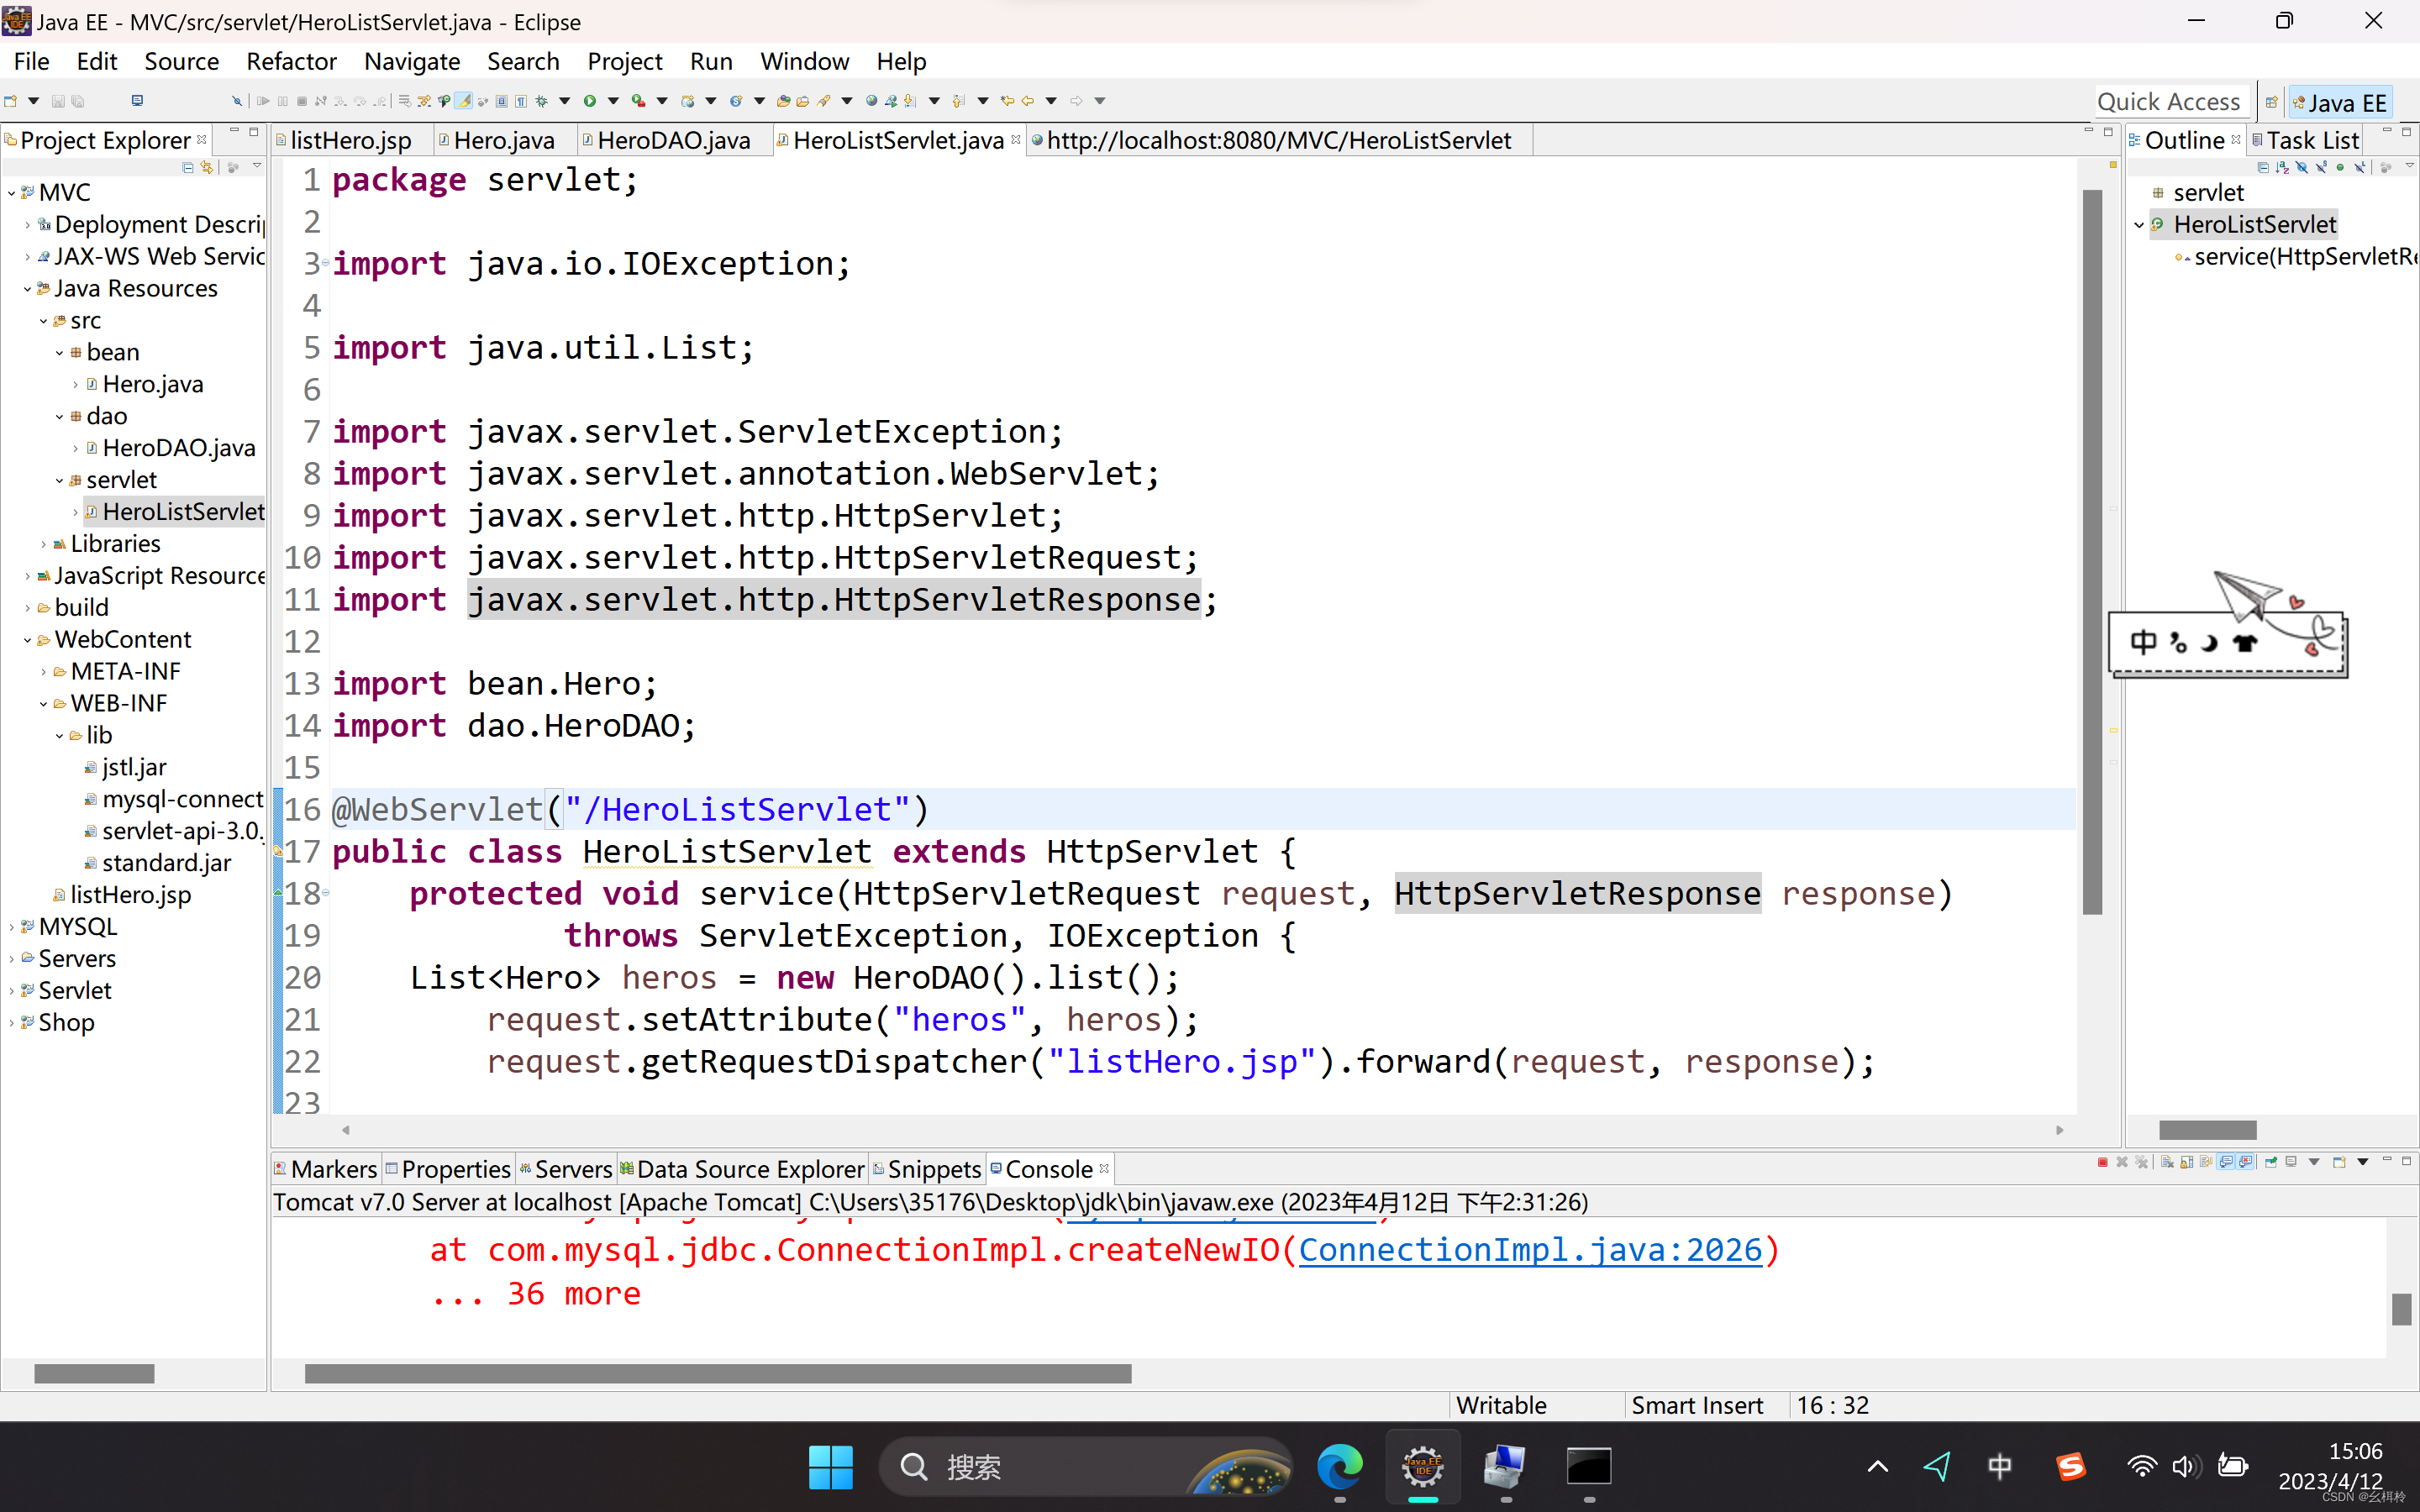
Task: Open the Run button dropdown arrow
Action: coord(613,101)
